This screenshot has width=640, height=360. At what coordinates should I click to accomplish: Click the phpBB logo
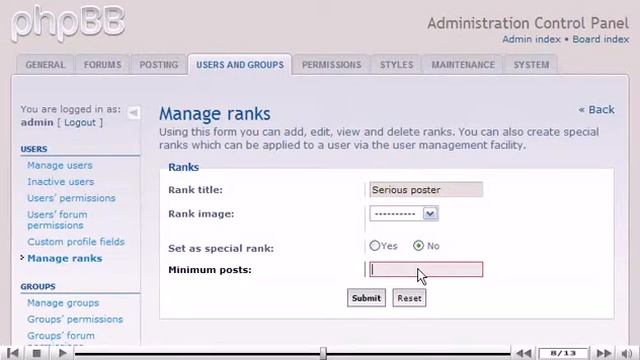pos(68,23)
